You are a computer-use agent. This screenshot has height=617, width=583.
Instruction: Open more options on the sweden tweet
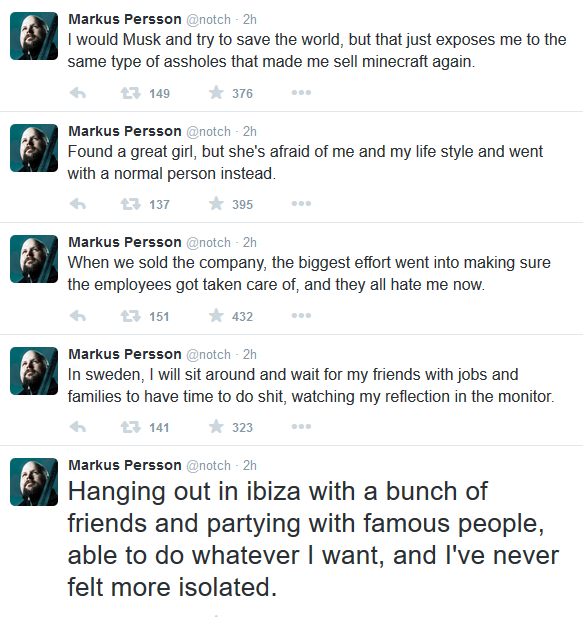tap(301, 427)
